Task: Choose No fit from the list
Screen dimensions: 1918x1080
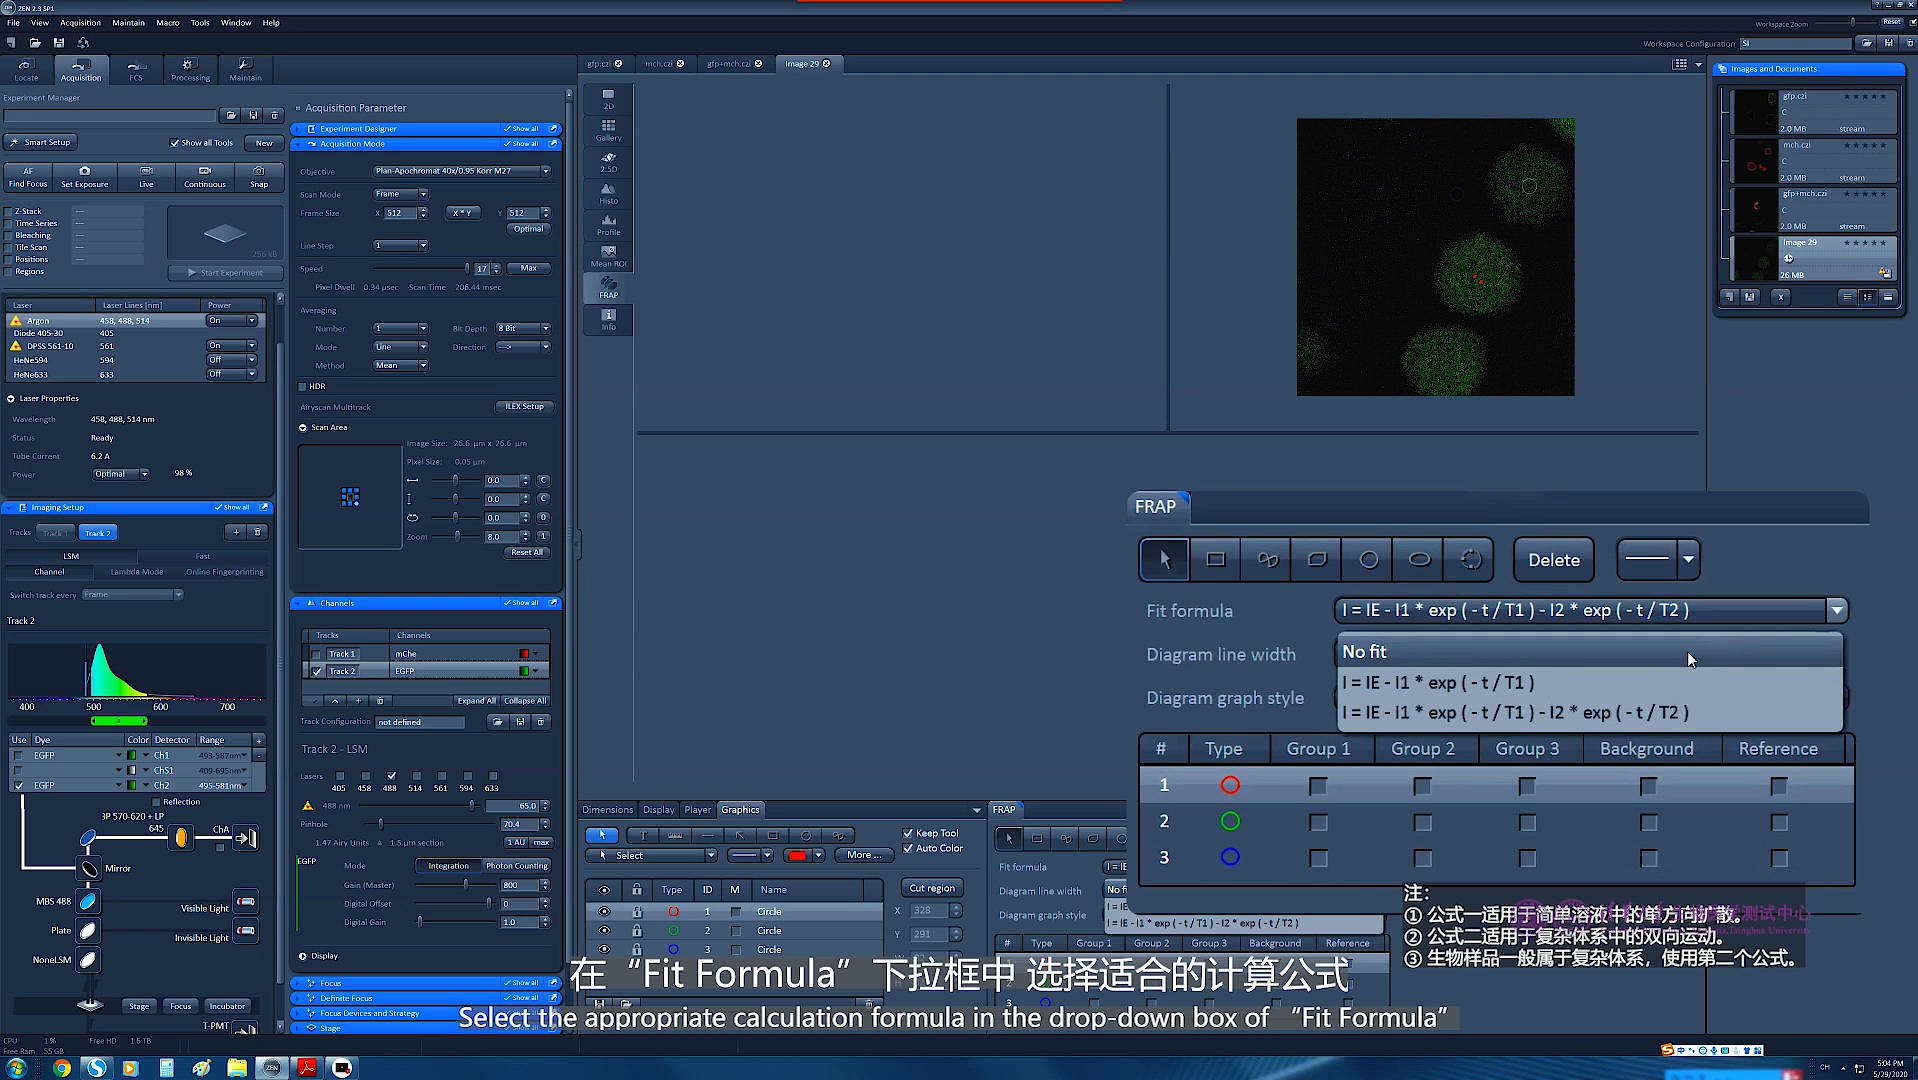Action: pos(1589,652)
